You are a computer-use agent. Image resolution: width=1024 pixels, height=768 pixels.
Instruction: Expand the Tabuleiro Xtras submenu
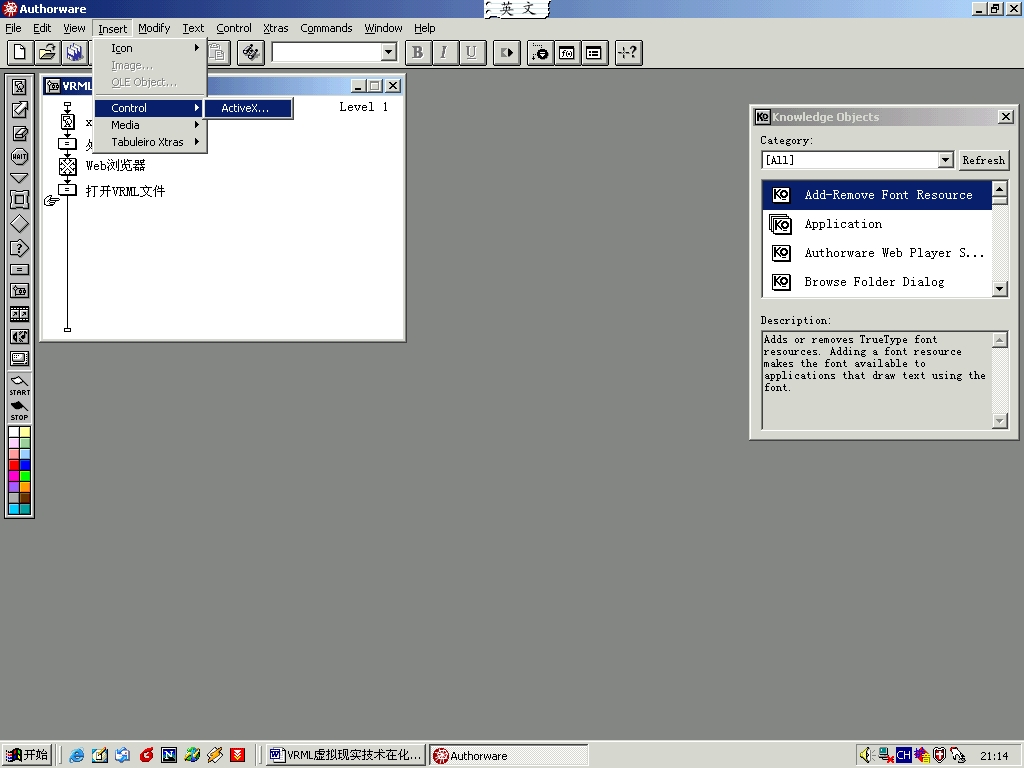point(150,142)
